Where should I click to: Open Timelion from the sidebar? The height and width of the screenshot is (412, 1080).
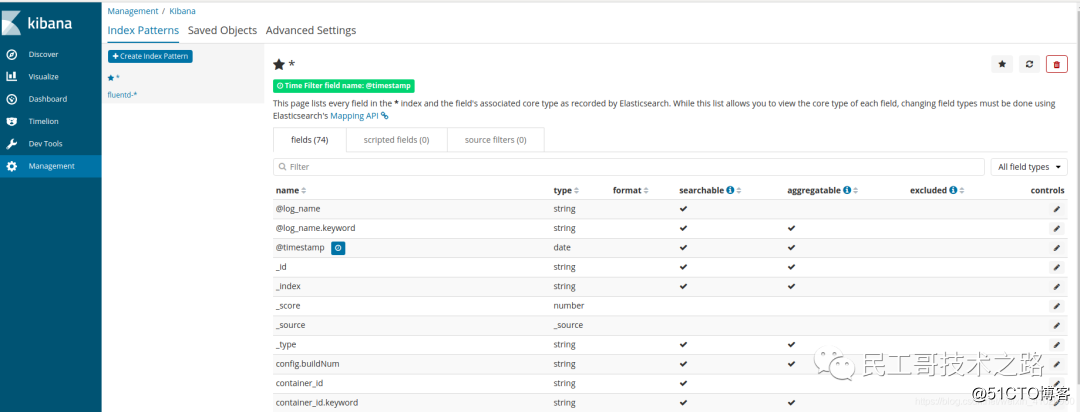pos(44,121)
